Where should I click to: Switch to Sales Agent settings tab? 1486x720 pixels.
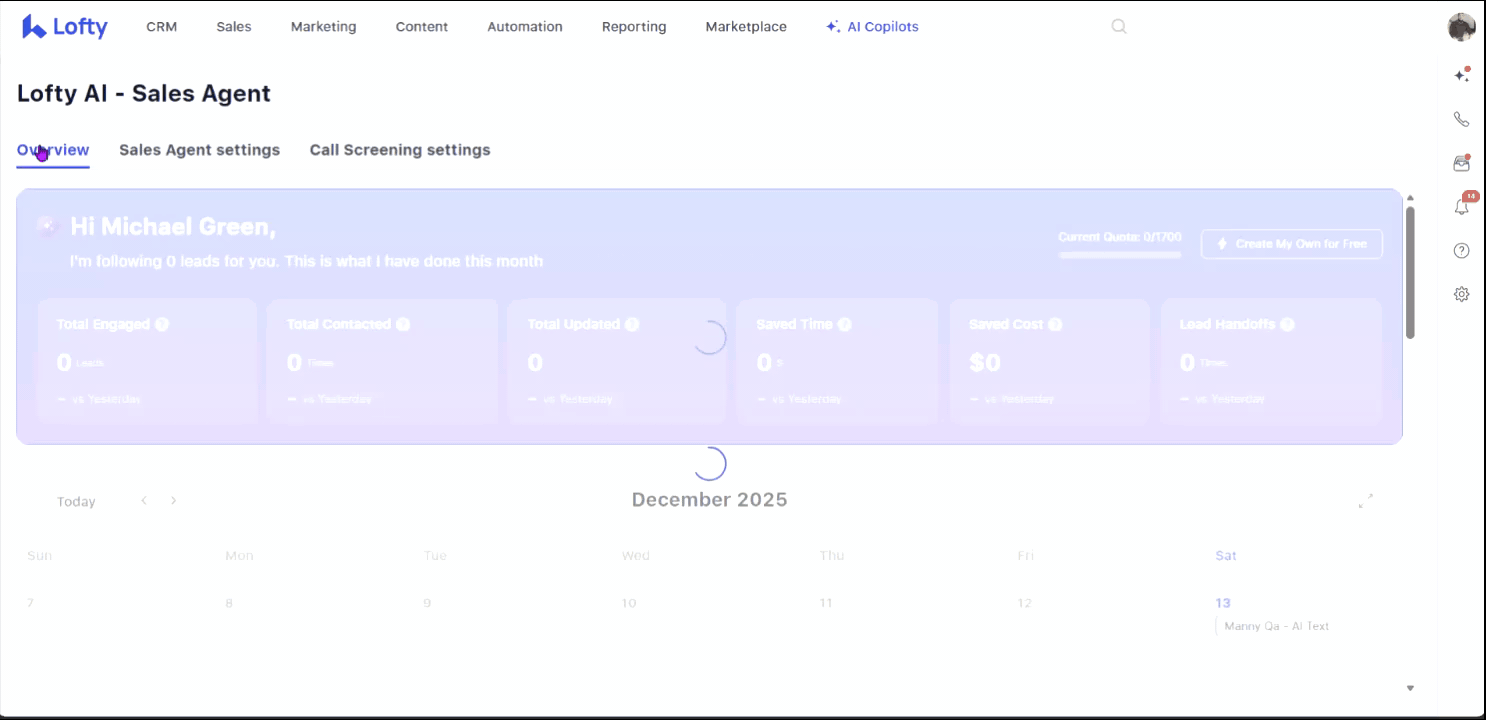199,150
